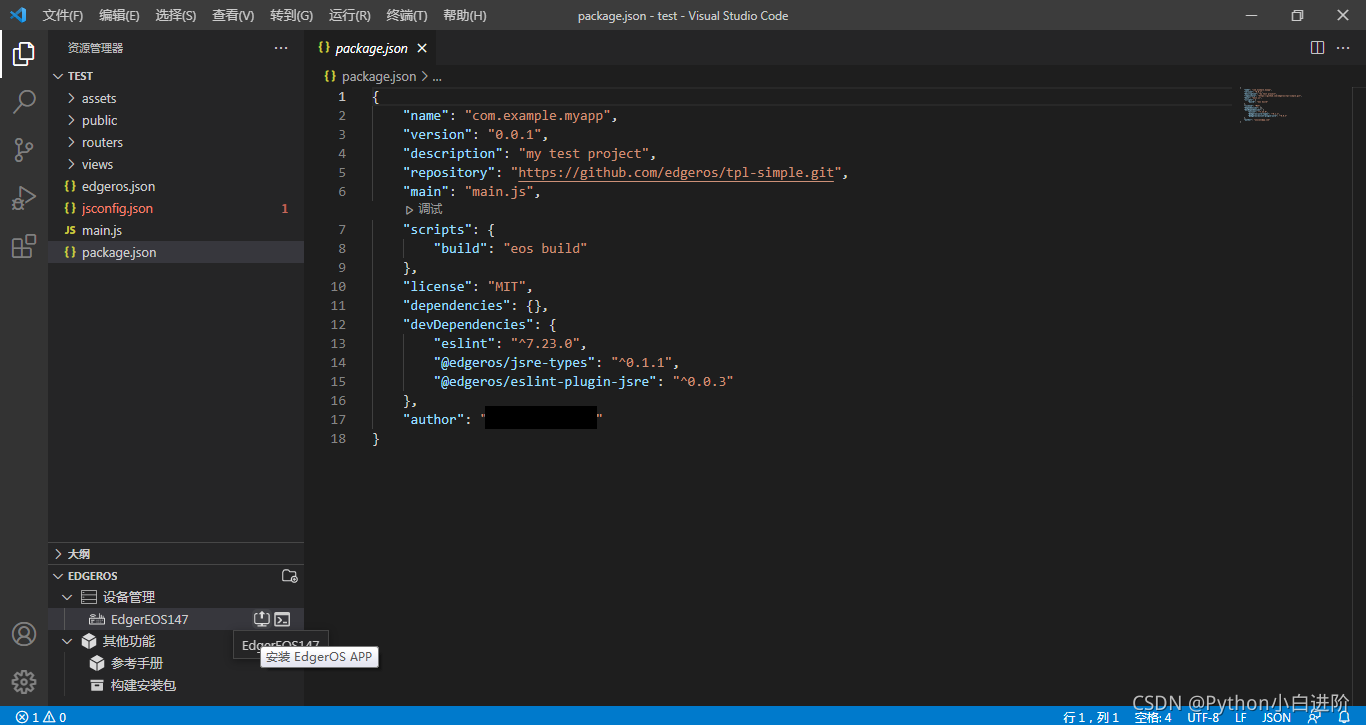Open the Explorer view in activity bar
Viewport: 1366px width, 725px height.
click(24, 54)
